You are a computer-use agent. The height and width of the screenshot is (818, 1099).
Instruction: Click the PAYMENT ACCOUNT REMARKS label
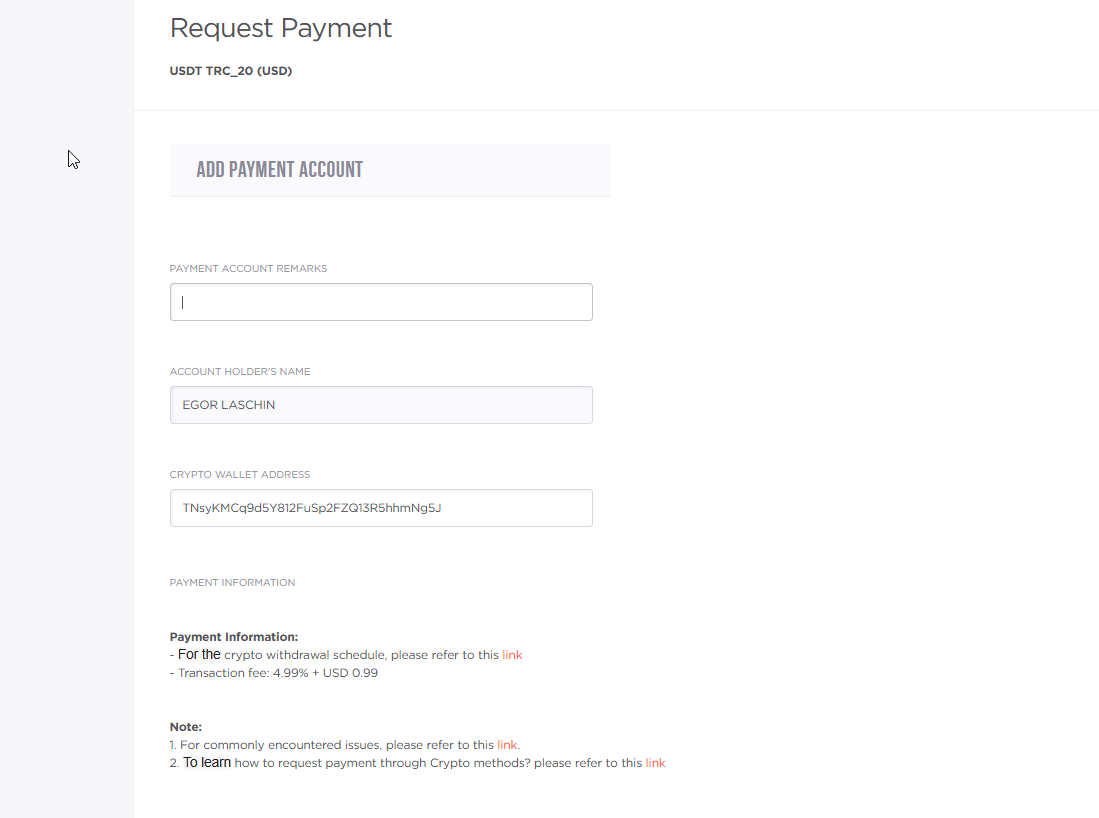pyautogui.click(x=248, y=268)
